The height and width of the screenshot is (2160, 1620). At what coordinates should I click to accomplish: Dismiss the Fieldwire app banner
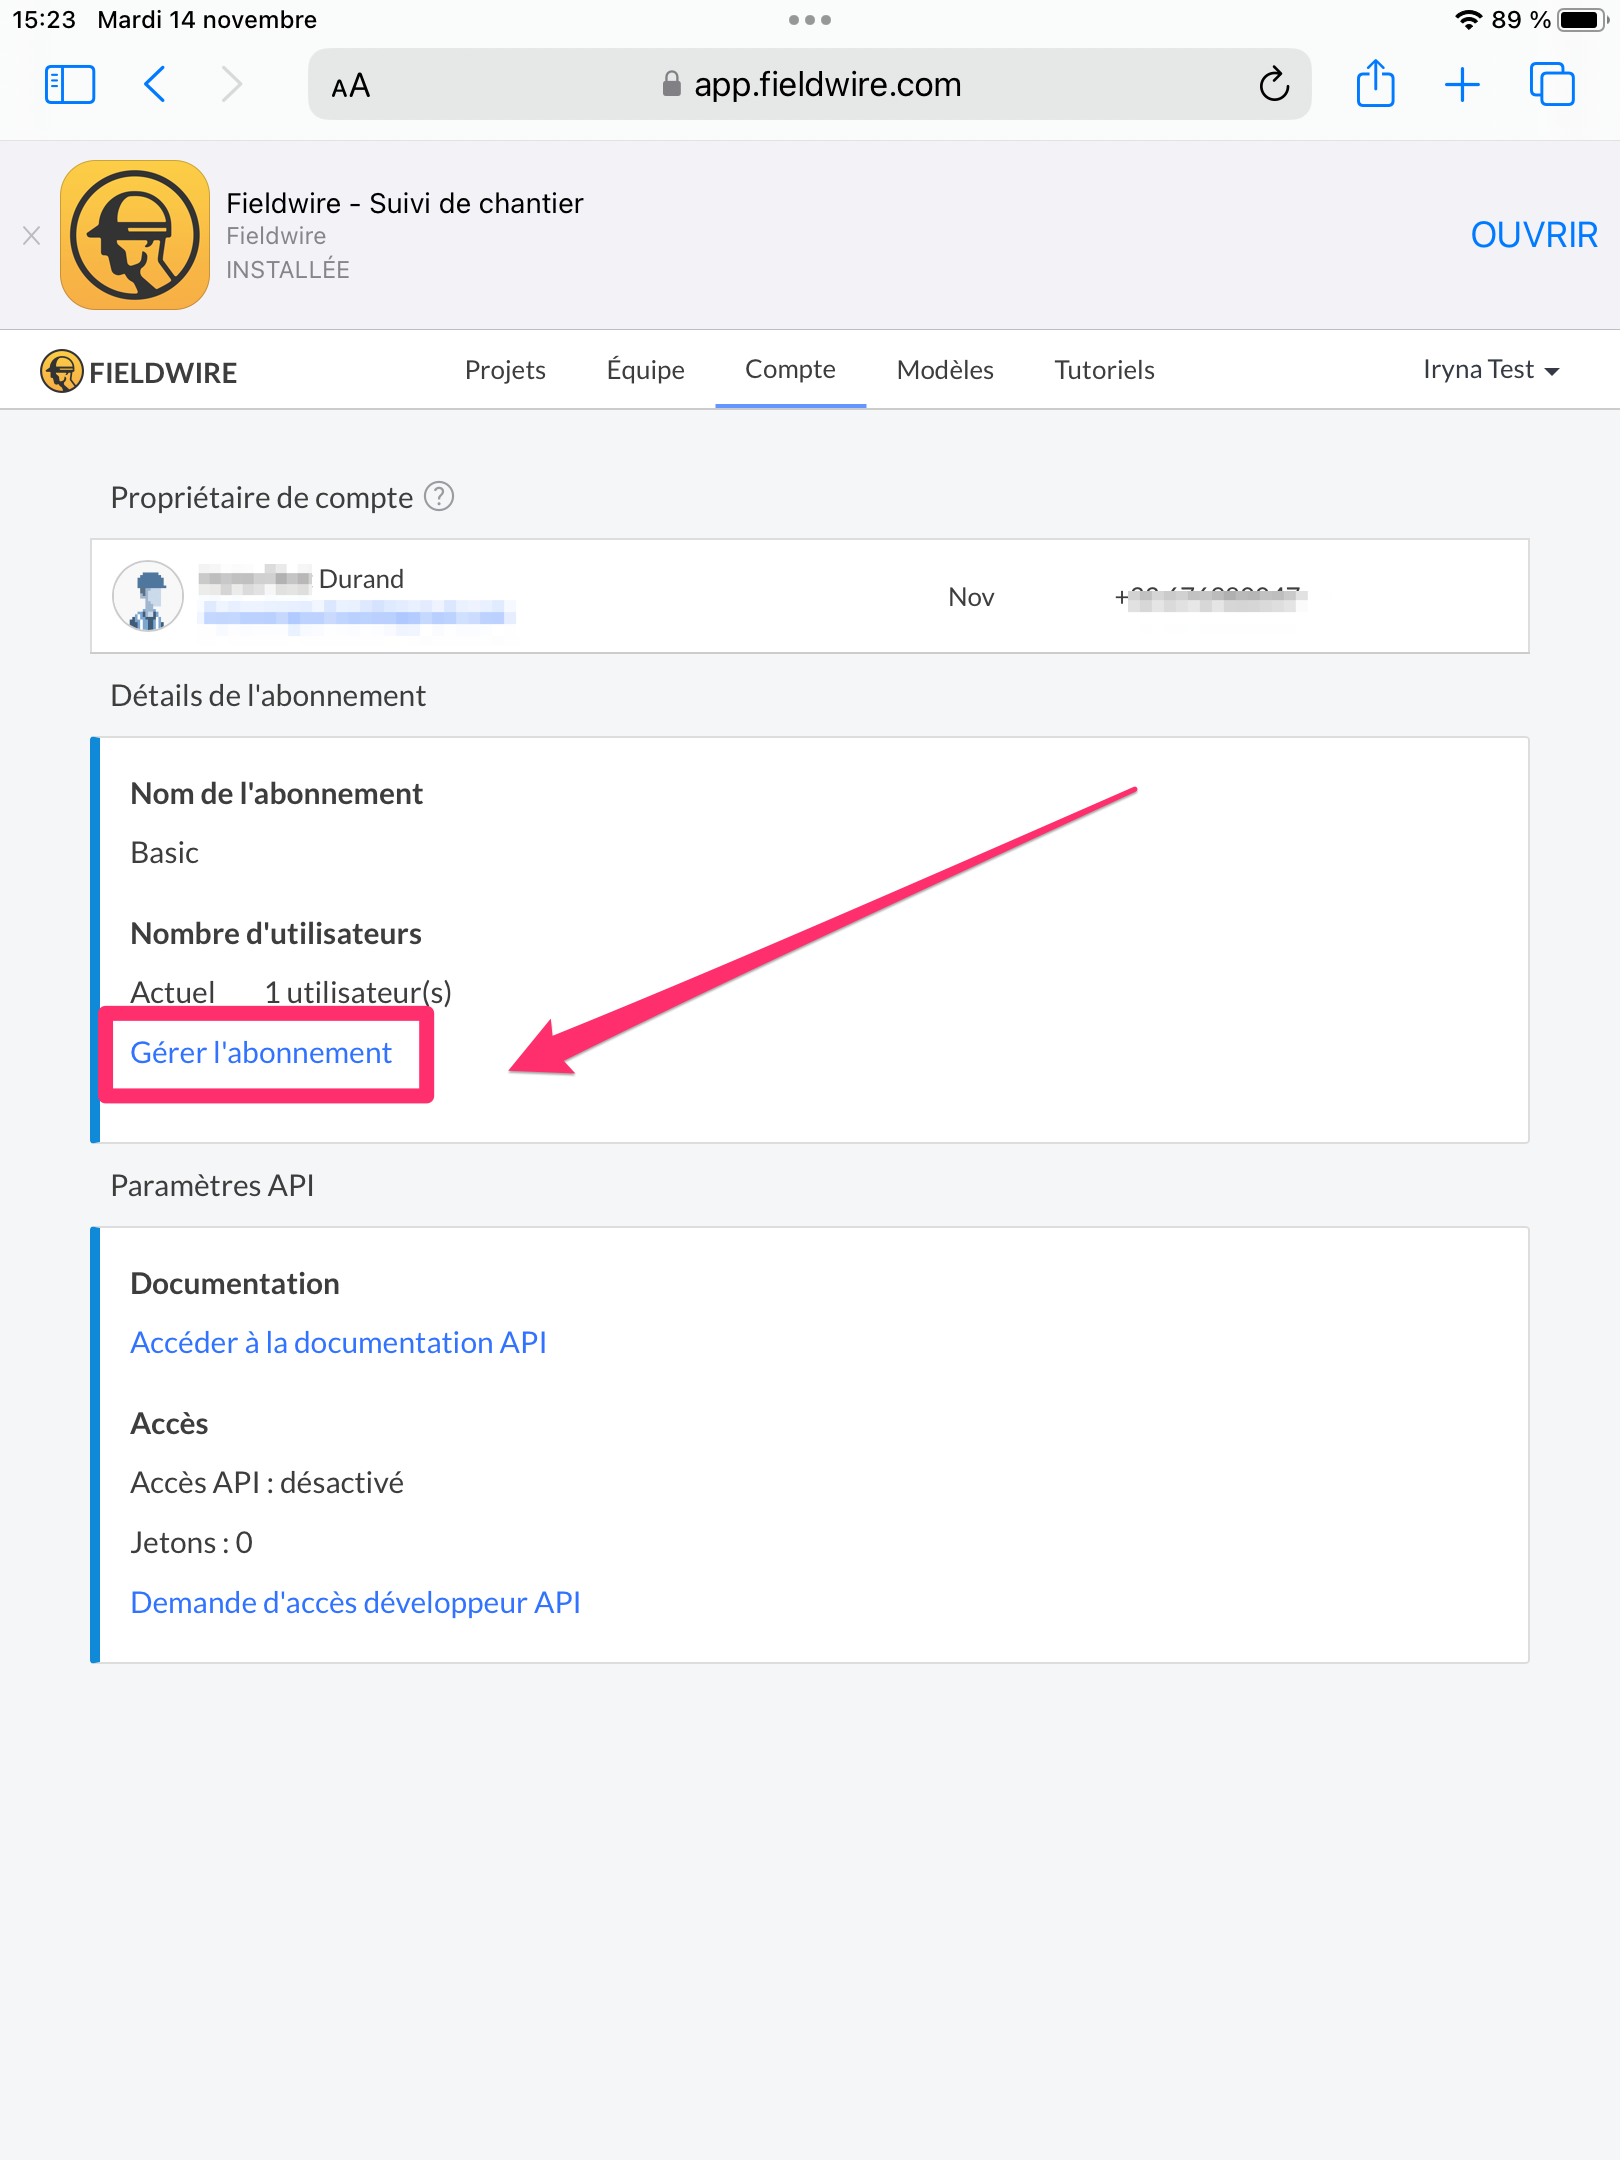[x=32, y=236]
